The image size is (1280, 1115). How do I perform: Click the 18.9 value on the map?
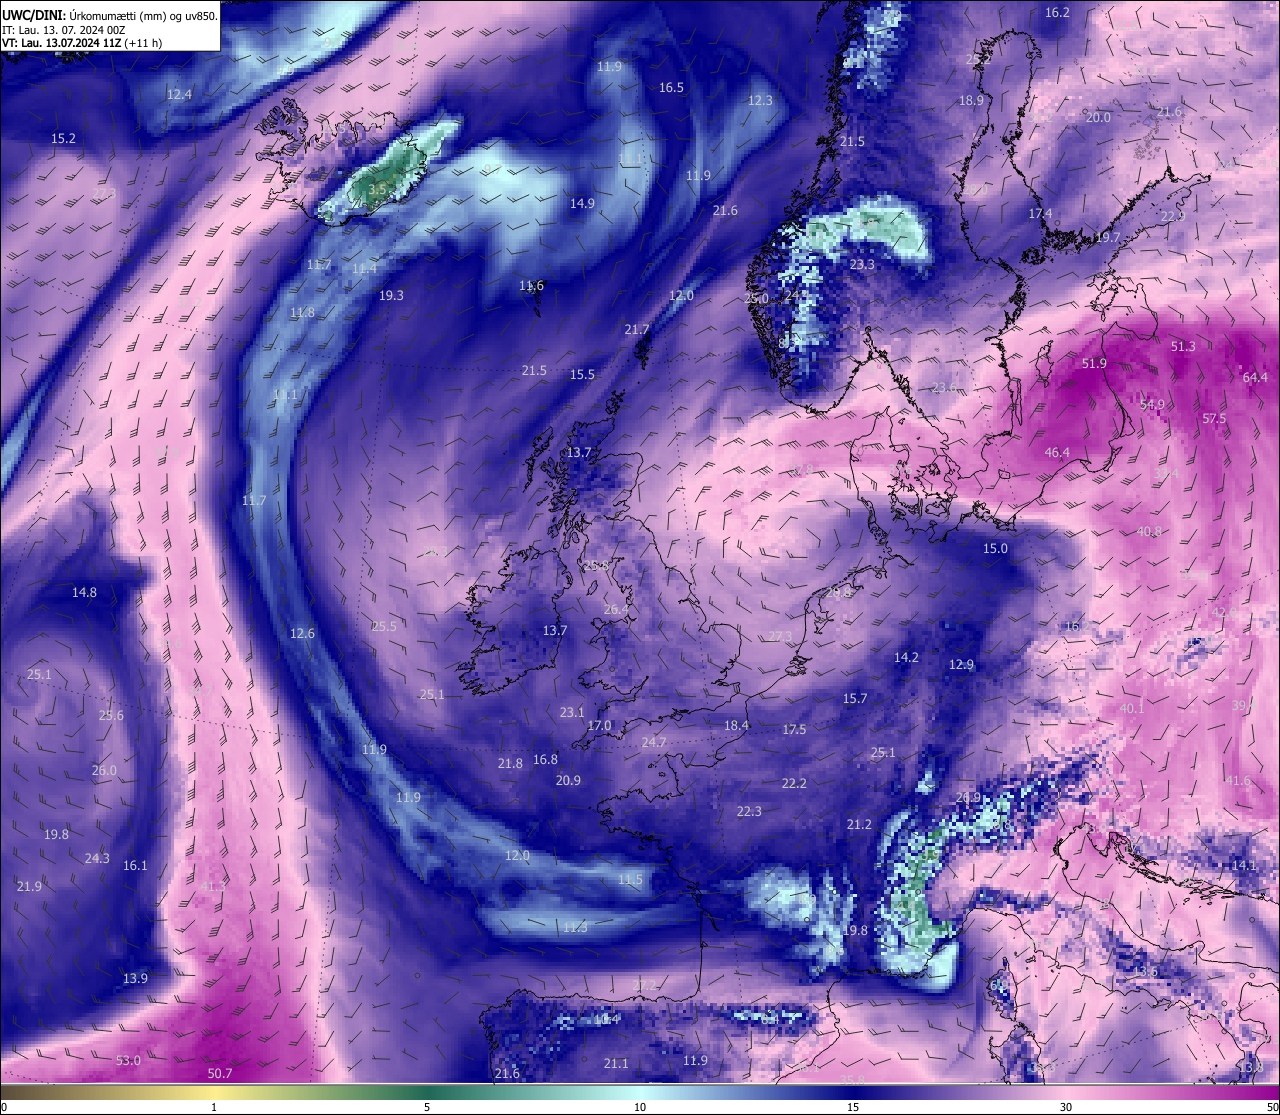[971, 100]
